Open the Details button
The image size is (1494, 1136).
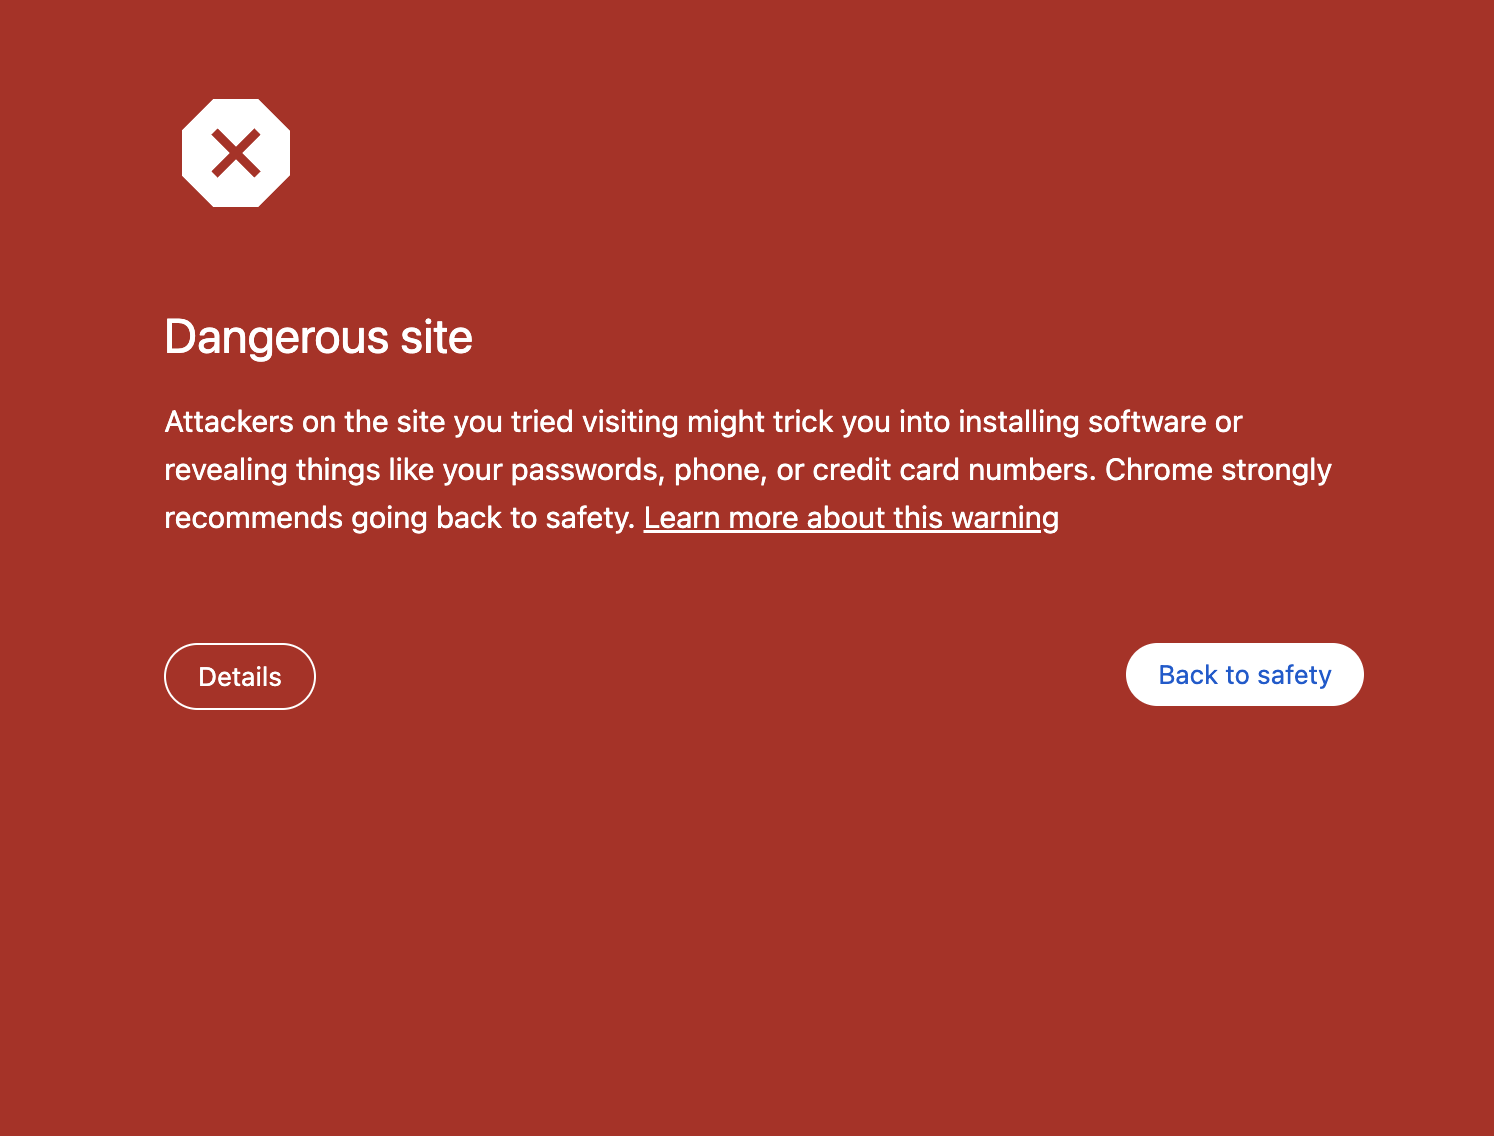[240, 677]
